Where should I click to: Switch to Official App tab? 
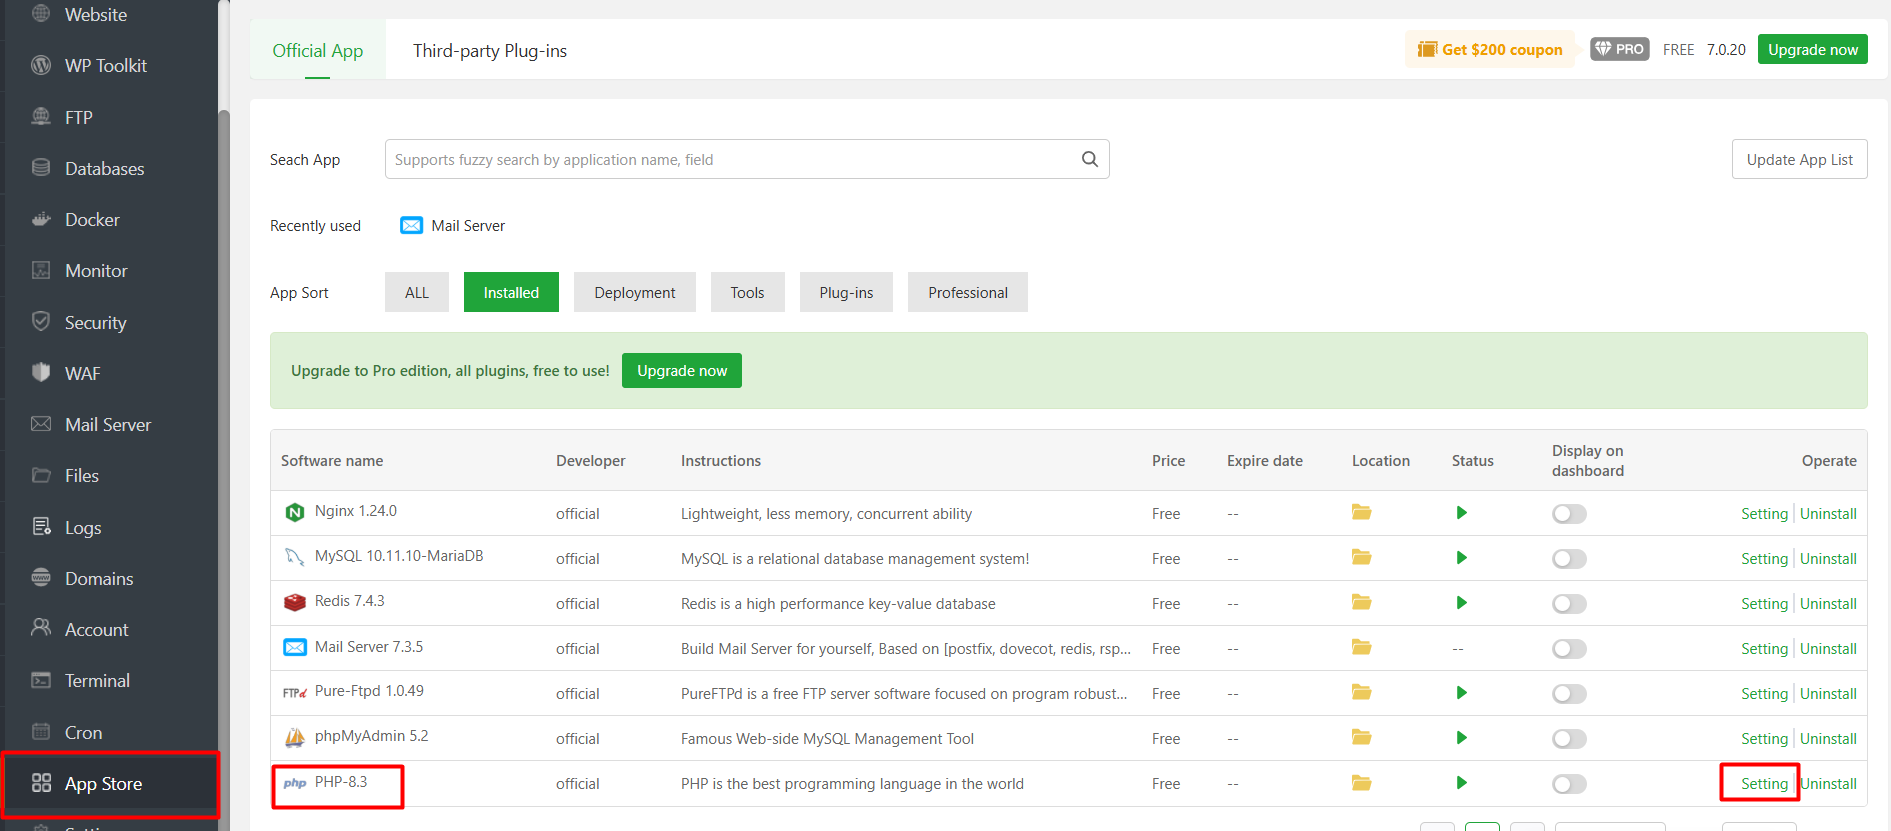click(318, 50)
